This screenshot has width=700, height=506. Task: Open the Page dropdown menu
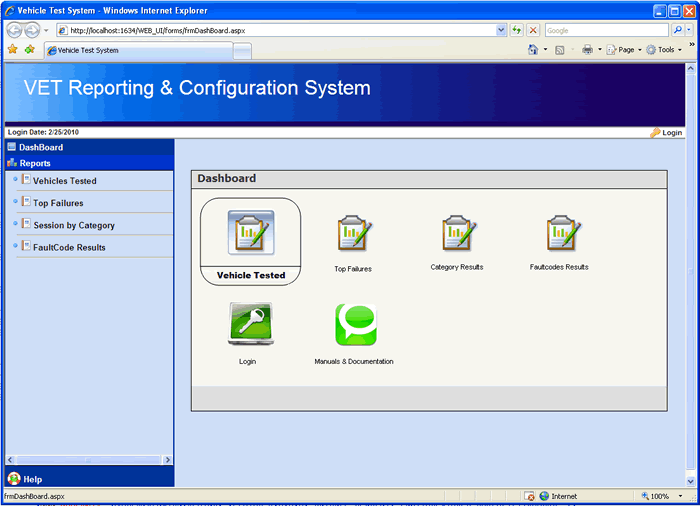(626, 50)
